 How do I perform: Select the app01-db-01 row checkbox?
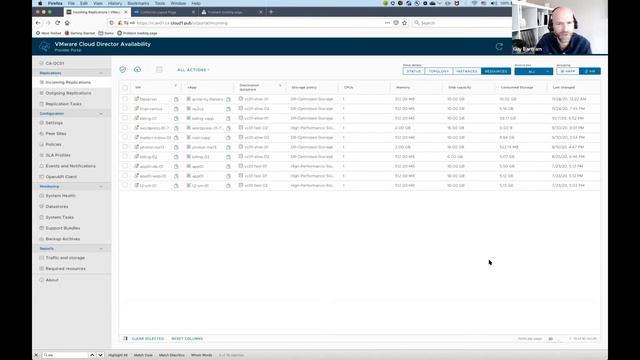pos(125,166)
